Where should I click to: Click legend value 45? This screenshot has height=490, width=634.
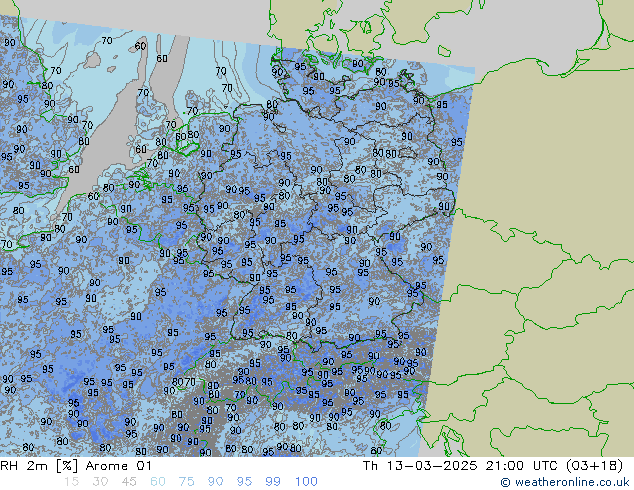(129, 482)
